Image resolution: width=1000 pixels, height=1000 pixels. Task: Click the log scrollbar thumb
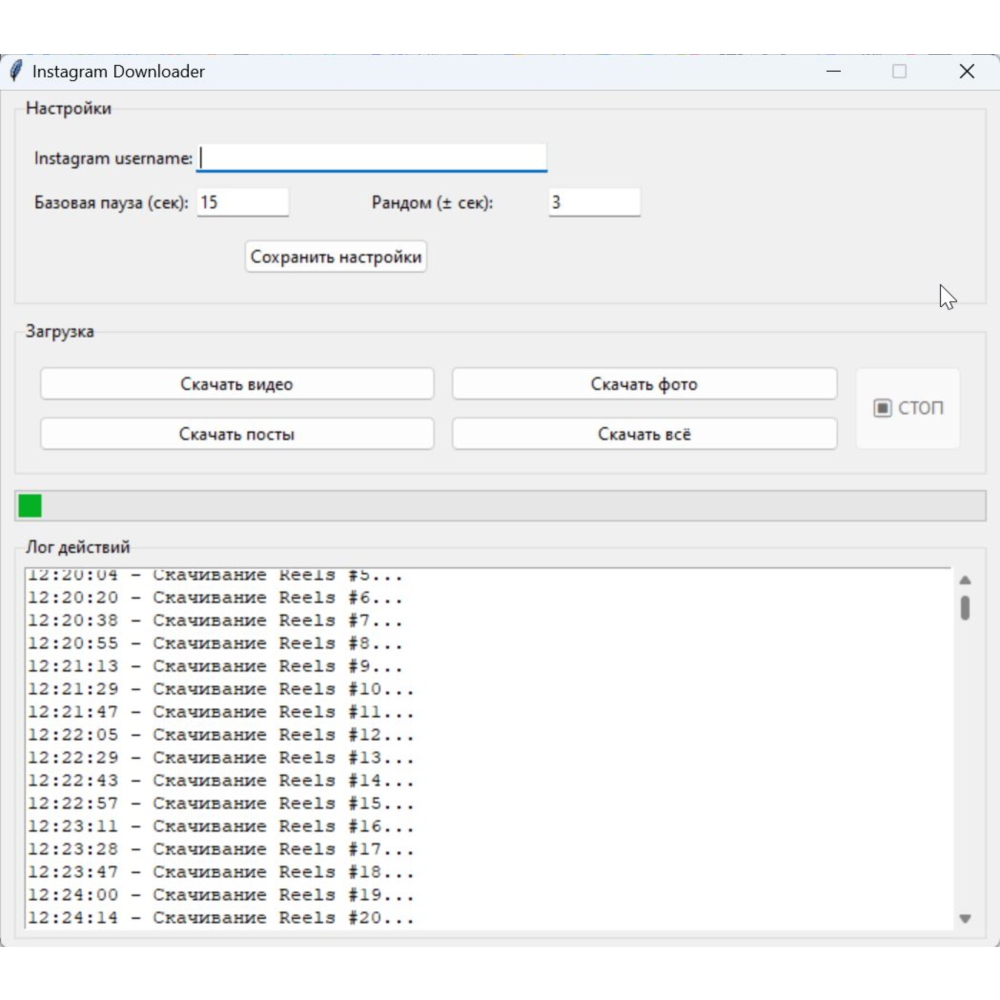click(965, 608)
